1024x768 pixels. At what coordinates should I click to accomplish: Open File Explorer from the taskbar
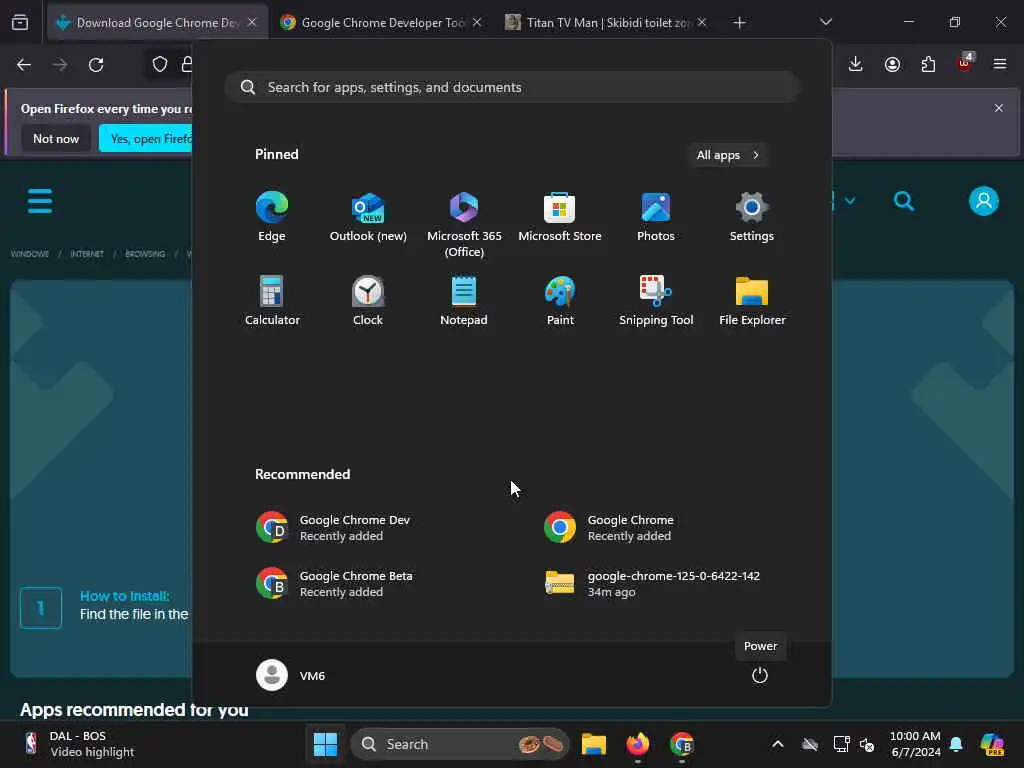pos(594,744)
